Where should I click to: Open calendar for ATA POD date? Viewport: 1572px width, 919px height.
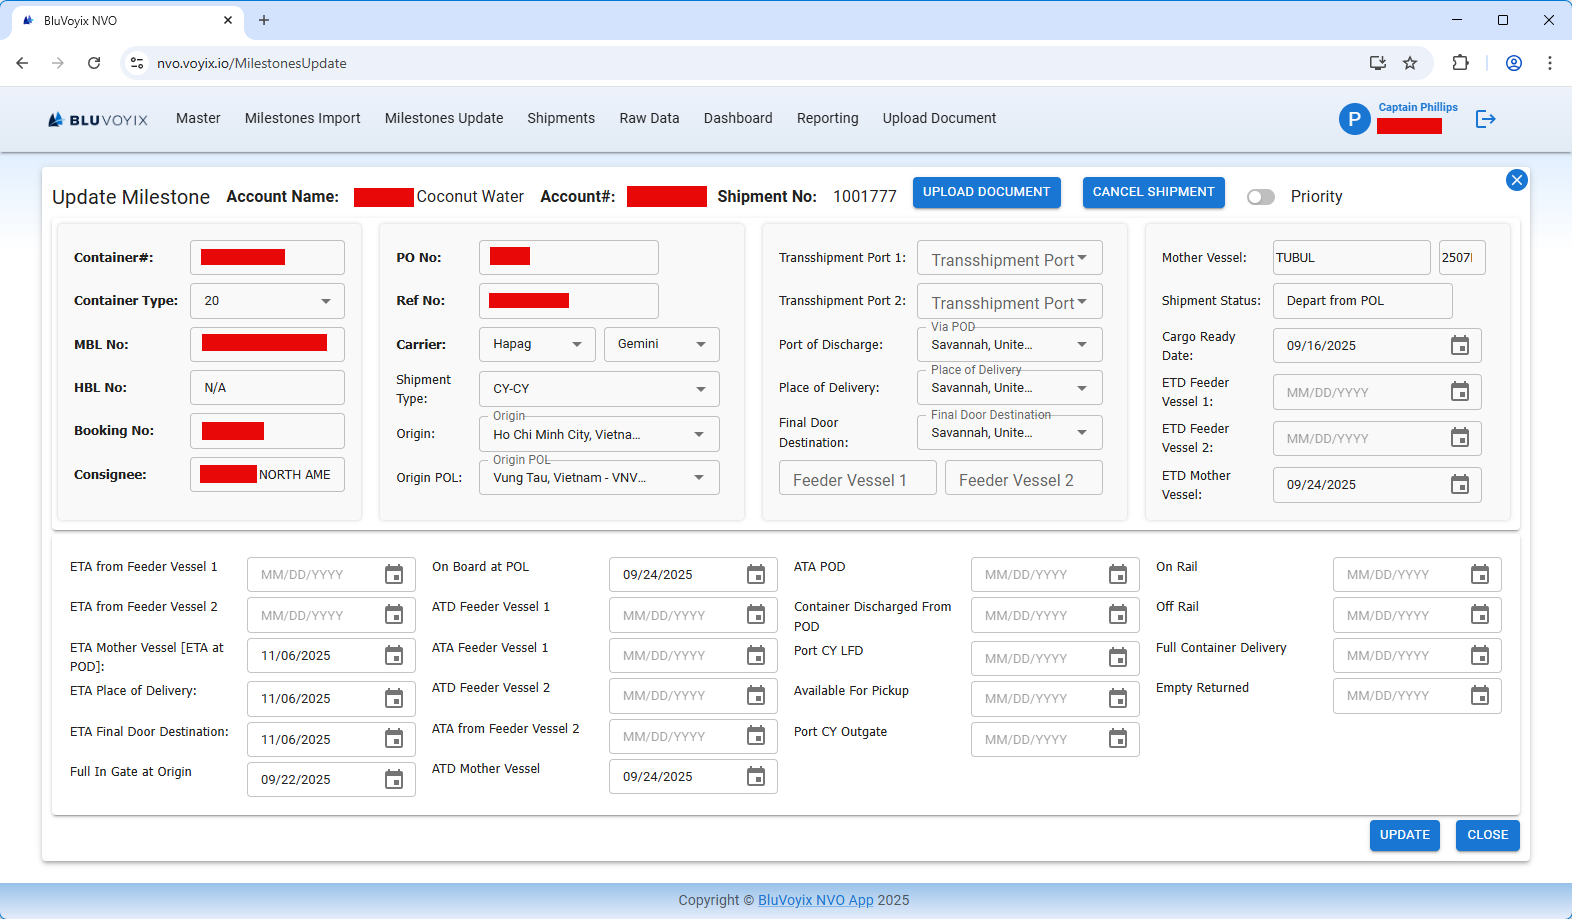pos(1117,575)
